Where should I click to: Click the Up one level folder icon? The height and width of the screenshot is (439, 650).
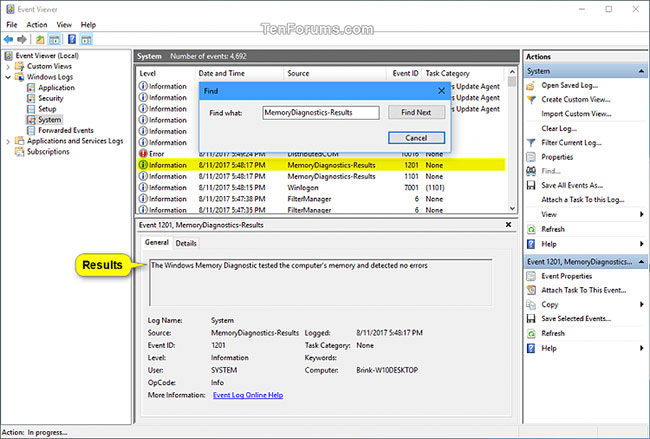40,39
